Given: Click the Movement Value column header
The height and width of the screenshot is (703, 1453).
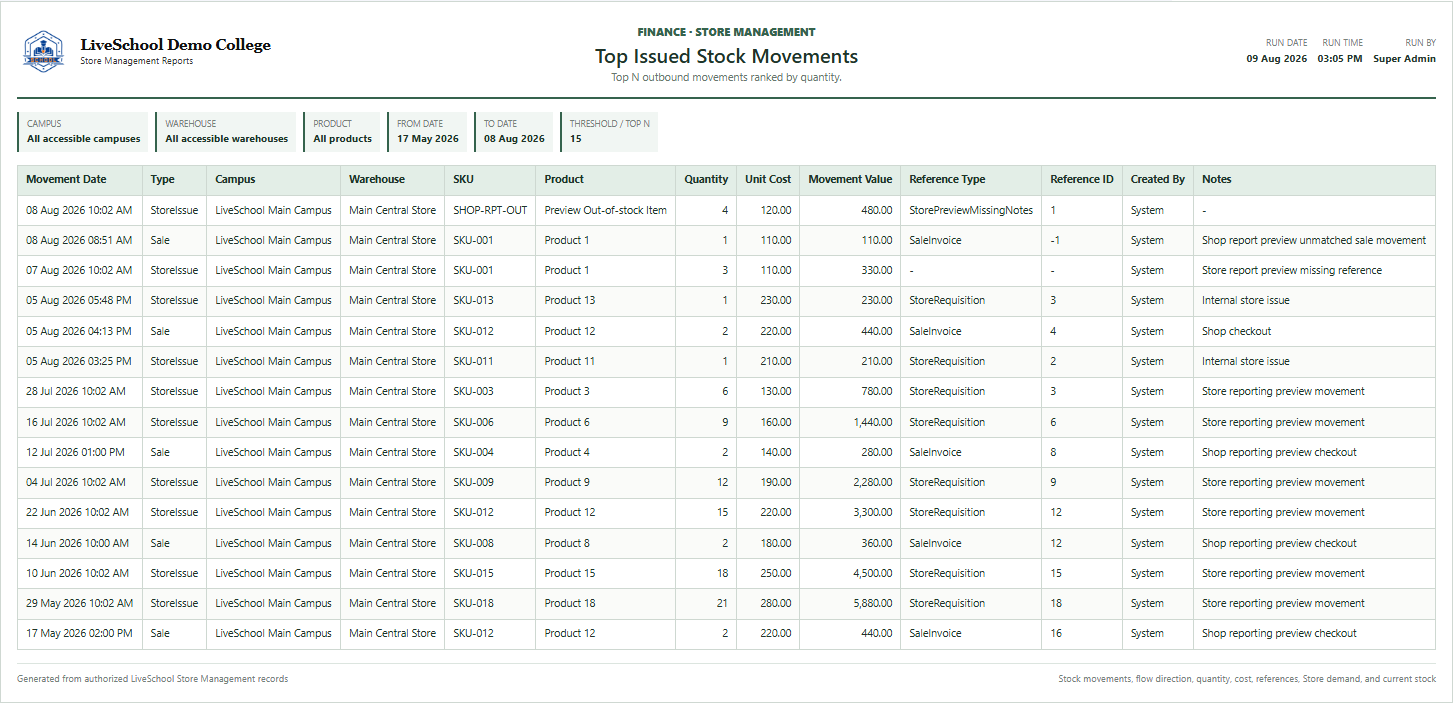Looking at the screenshot, I should pos(850,180).
